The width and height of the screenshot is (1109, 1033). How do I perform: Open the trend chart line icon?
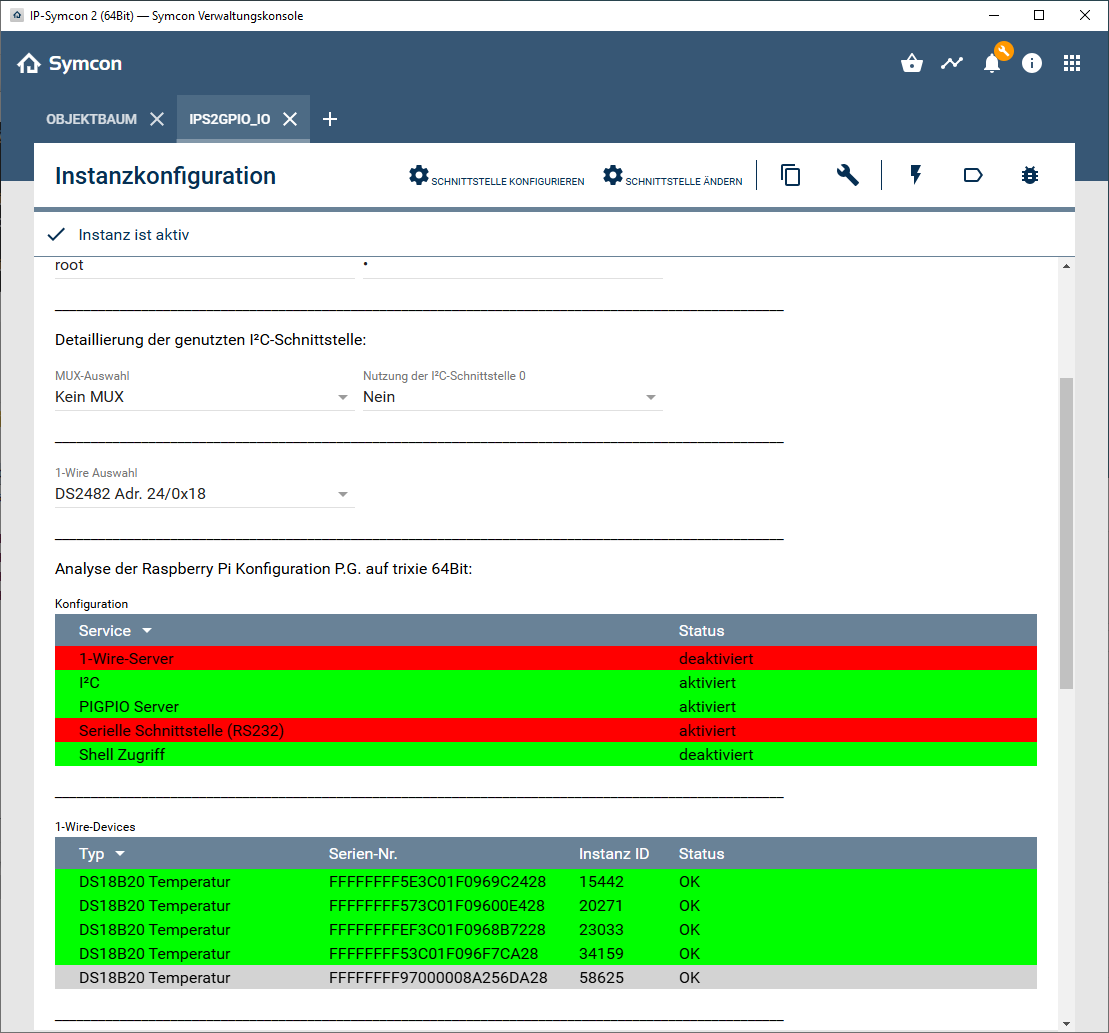(951, 63)
